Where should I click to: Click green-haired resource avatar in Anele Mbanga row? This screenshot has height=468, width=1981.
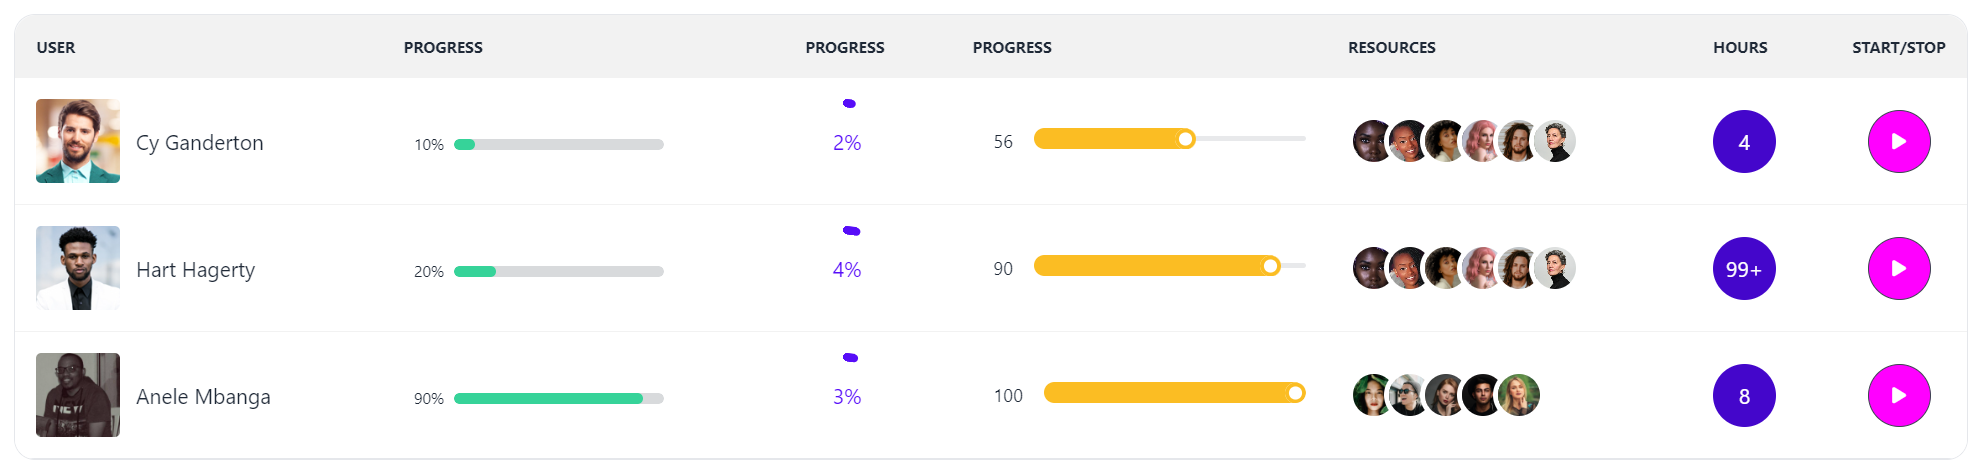click(x=1372, y=395)
